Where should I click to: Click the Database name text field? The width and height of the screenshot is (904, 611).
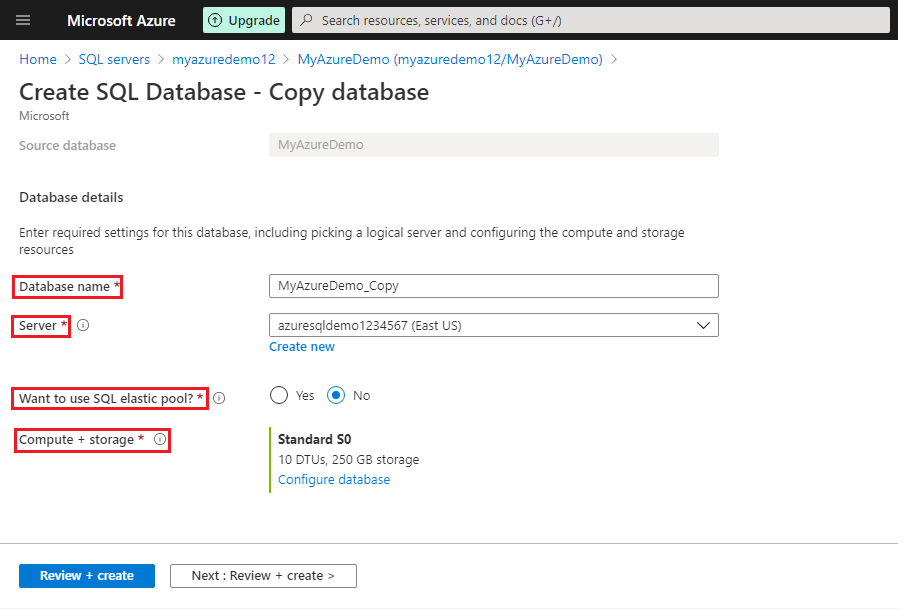(494, 286)
